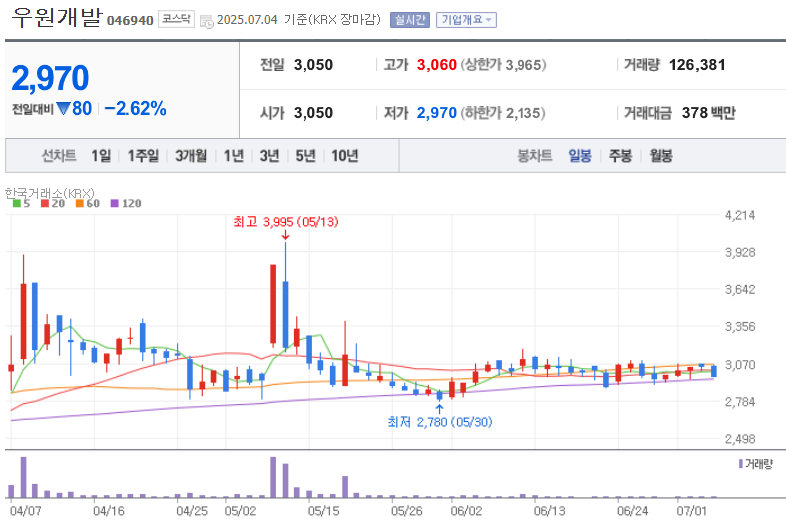The width and height of the screenshot is (786, 523).
Task: Select the 5년 line chart
Action: click(x=305, y=156)
